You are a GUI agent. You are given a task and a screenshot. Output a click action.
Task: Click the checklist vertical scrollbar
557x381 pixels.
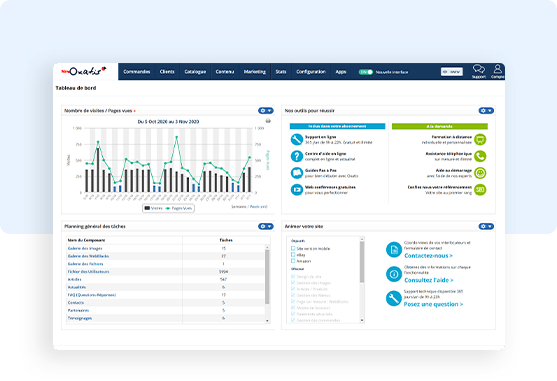(x=362, y=262)
